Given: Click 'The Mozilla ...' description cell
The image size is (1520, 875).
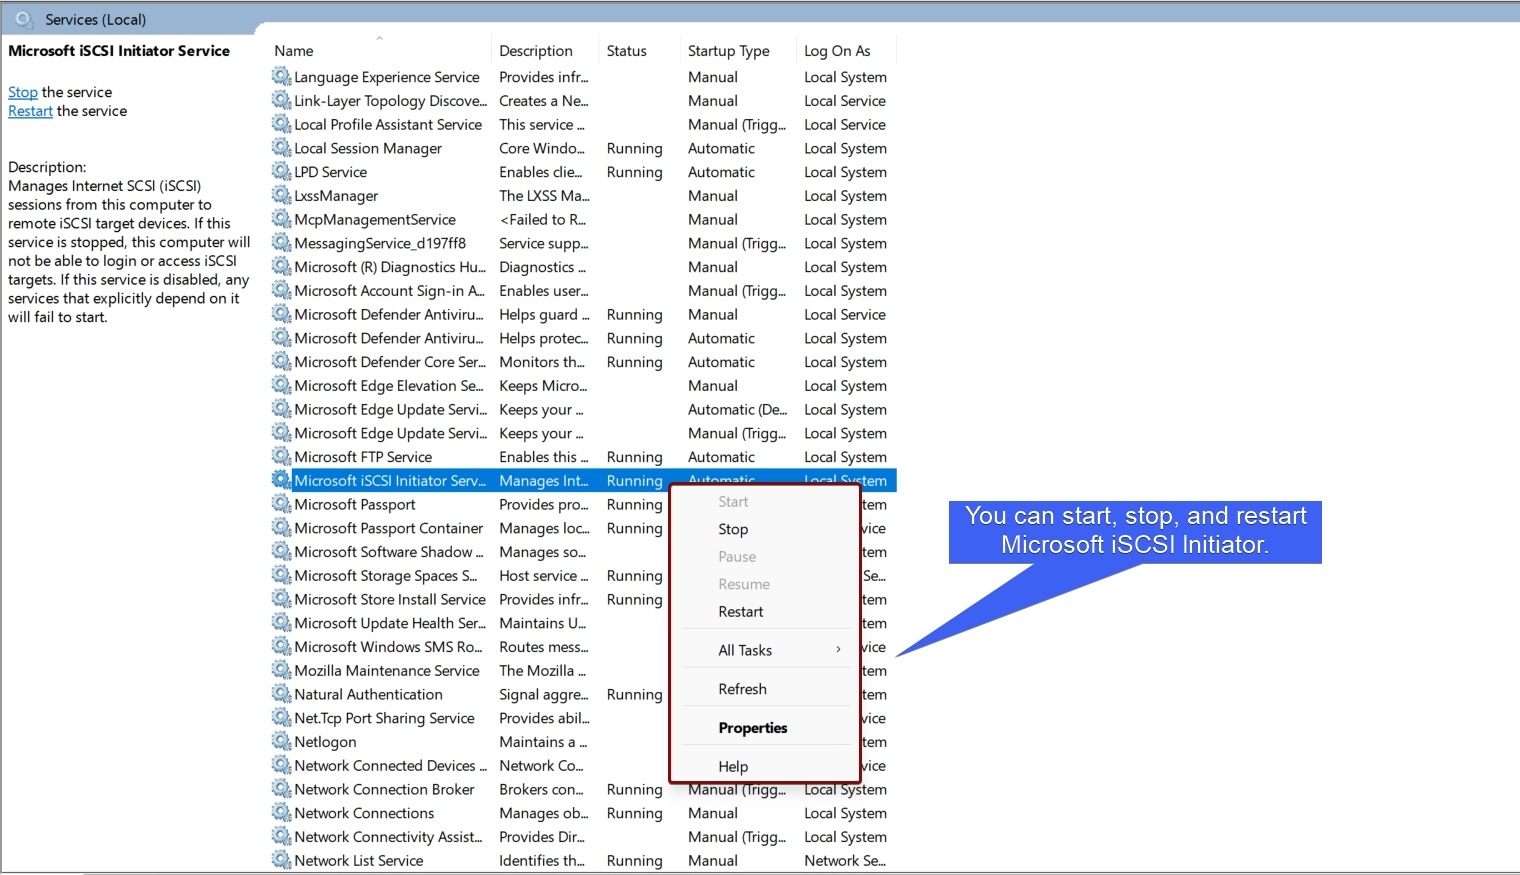Looking at the screenshot, I should [543, 670].
